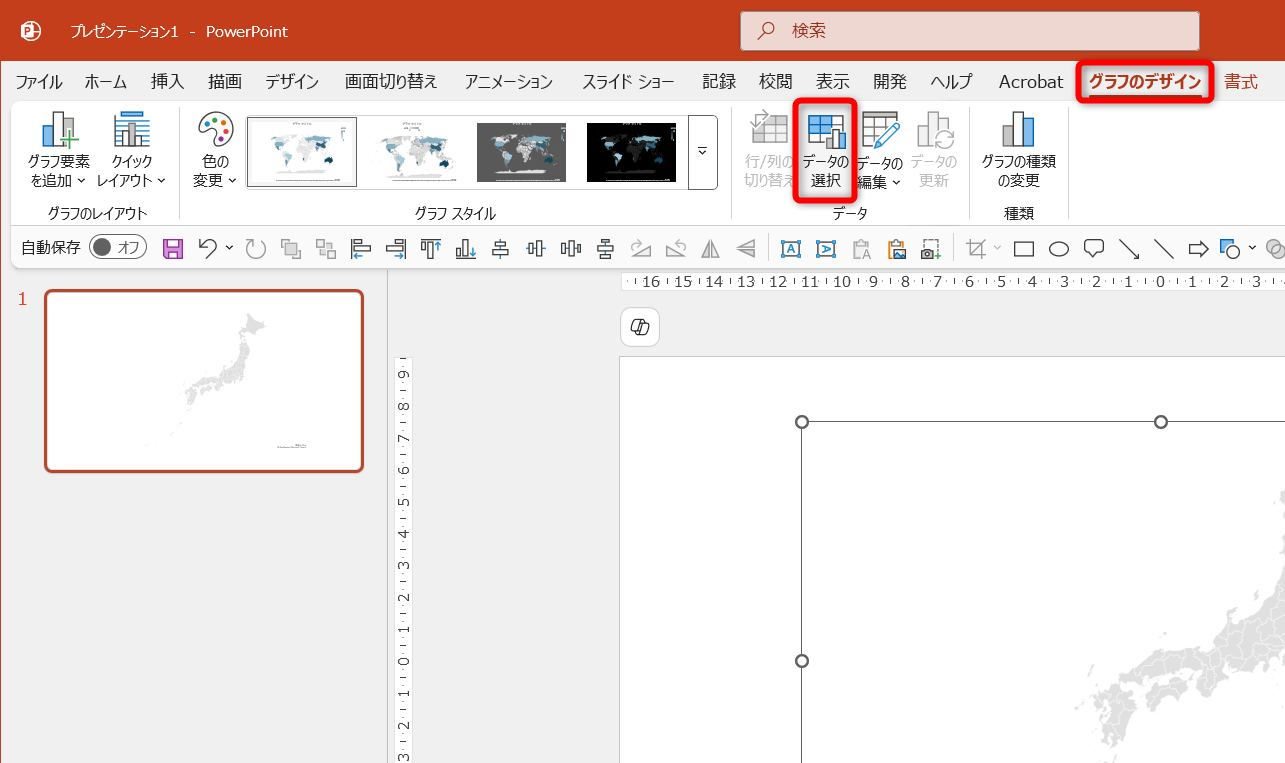Screen dimensions: 1285x763
Task: Open the Change Chart Type (グラフの種類の変更) dialog
Action: [1018, 151]
